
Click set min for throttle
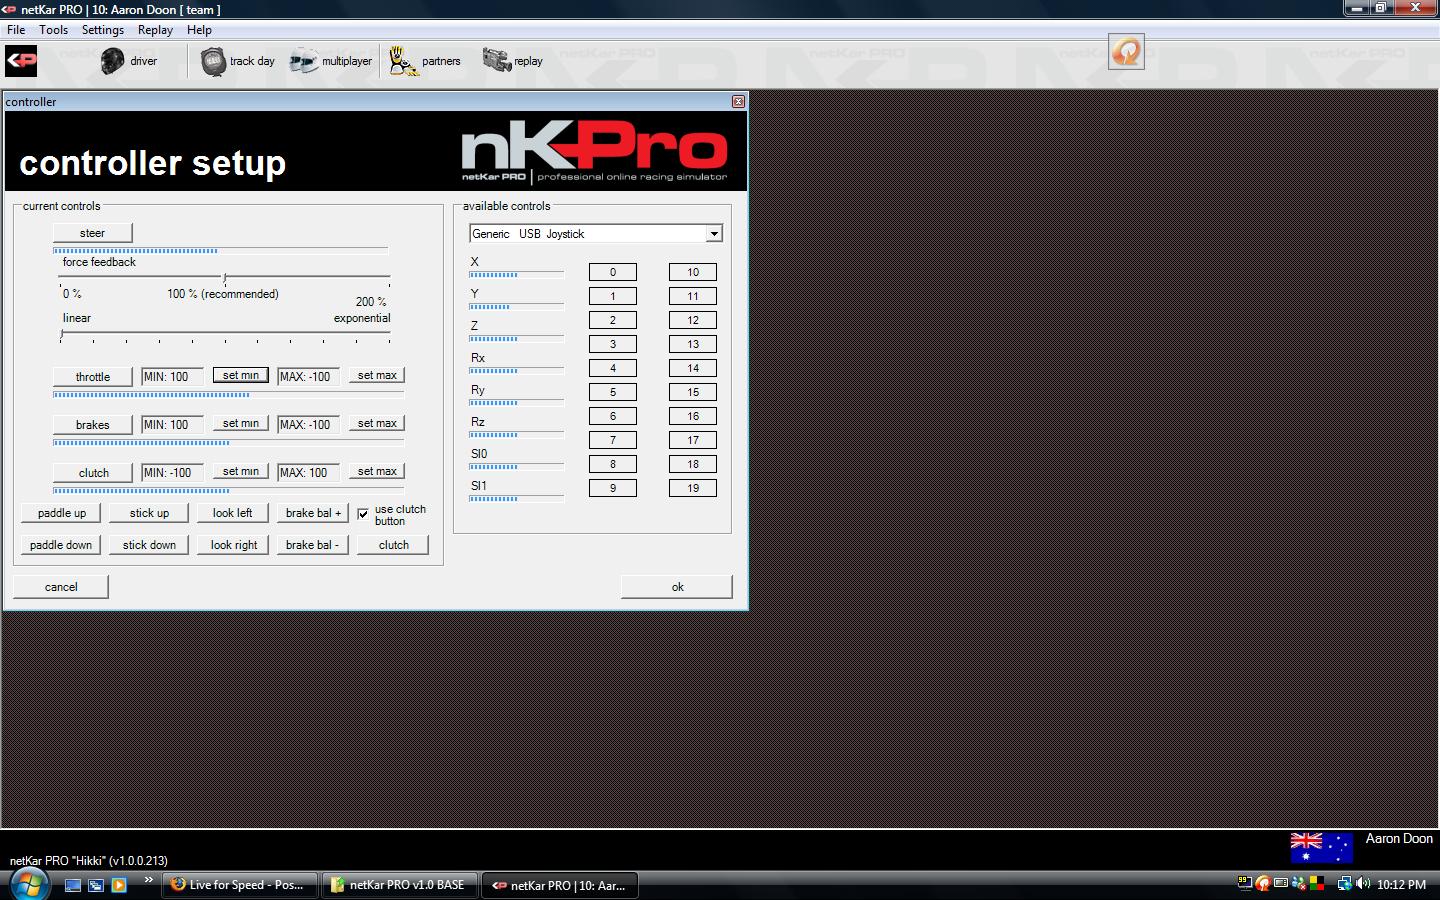(241, 376)
